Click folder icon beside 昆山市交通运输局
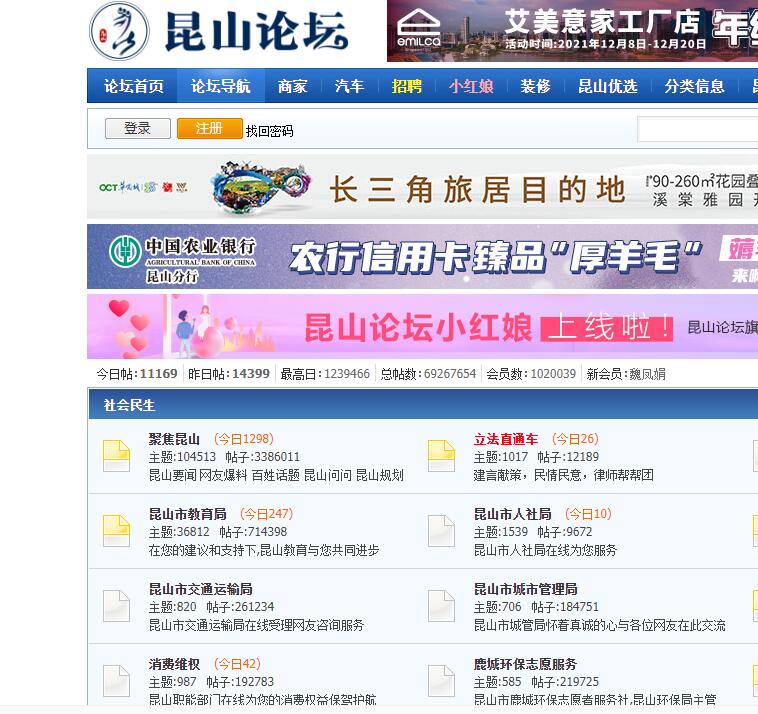This screenshot has height=714, width=758. point(117,606)
